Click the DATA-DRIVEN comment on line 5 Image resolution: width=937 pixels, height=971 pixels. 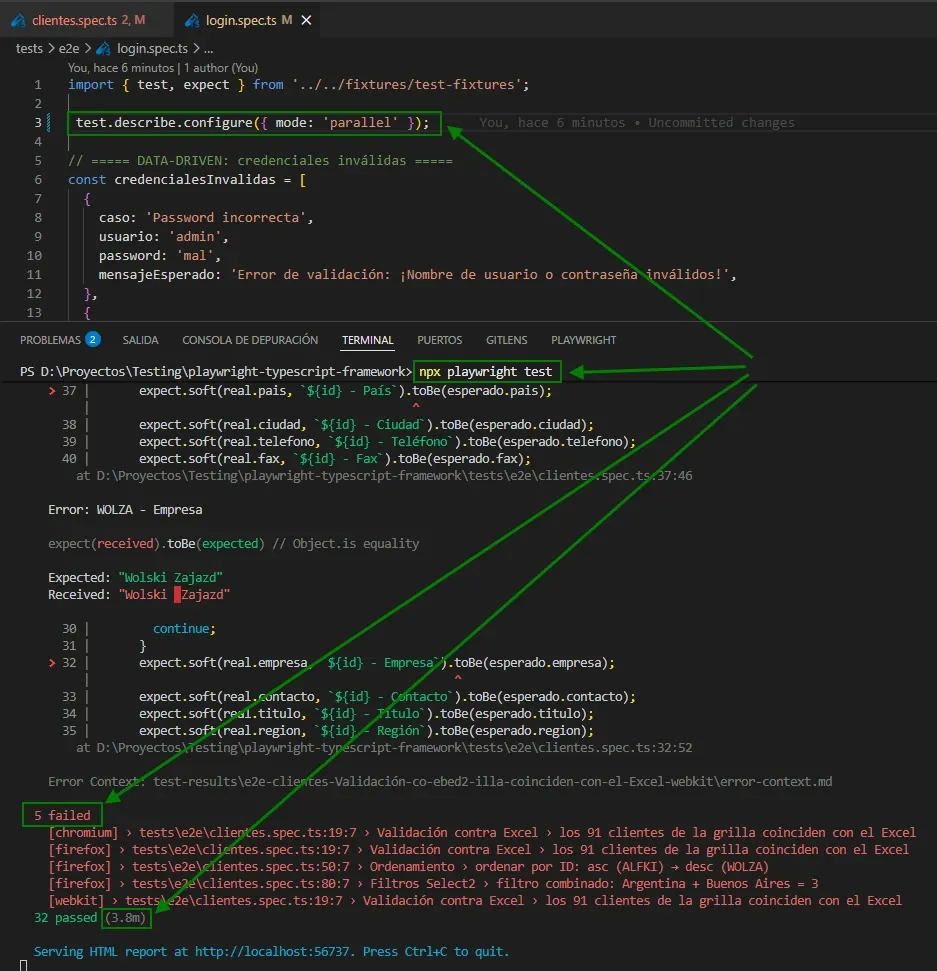pos(260,160)
